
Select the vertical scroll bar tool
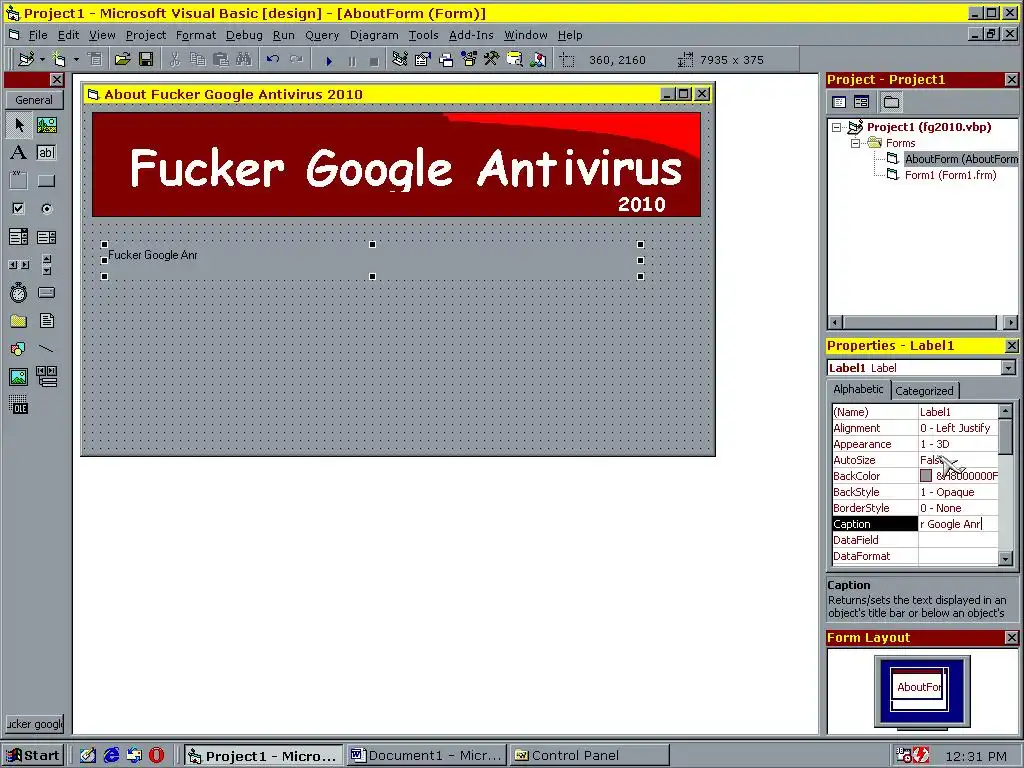46,264
